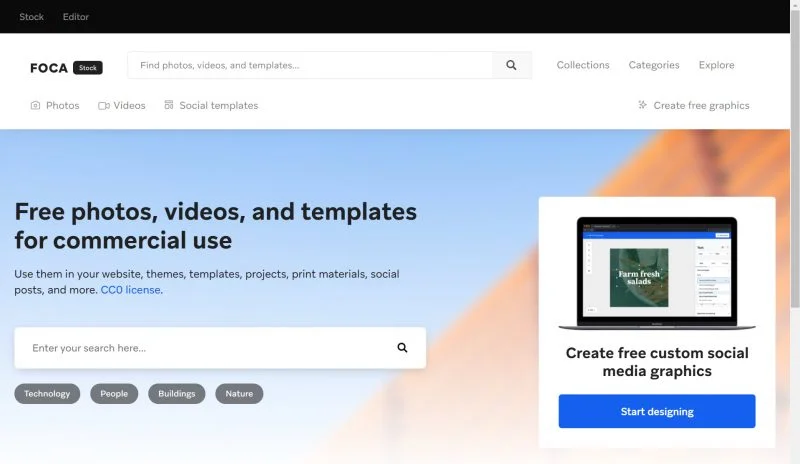Screen dimensions: 800x464
Task: Click the search magnifier icon in header
Action: point(511,65)
